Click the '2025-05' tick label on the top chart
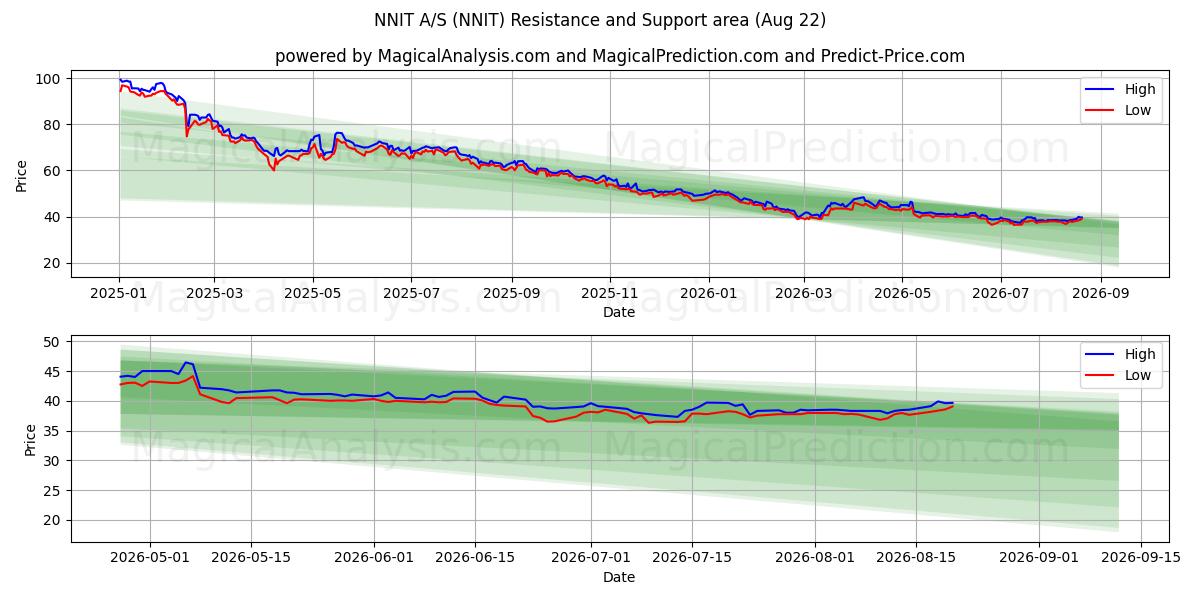This screenshot has width=1200, height=600. (313, 294)
